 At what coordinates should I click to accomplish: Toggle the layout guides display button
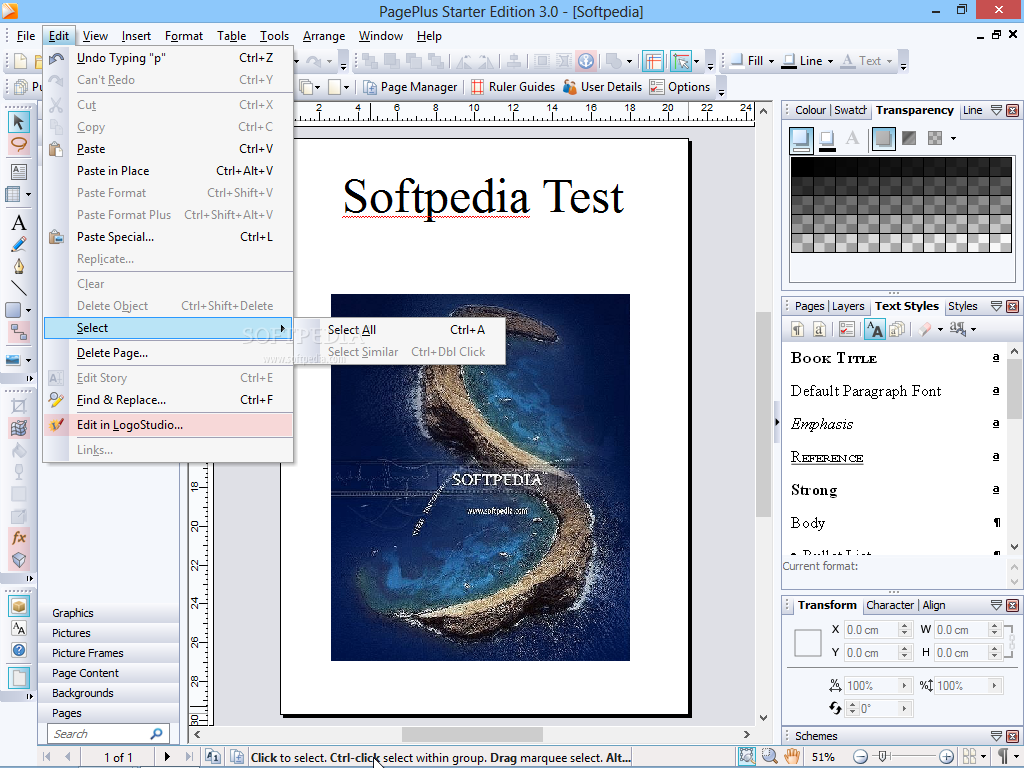[652, 61]
